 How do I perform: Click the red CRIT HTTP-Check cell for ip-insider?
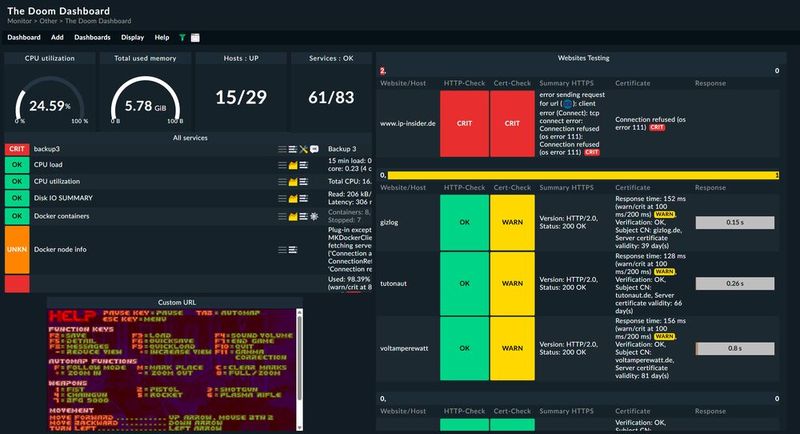click(x=464, y=123)
